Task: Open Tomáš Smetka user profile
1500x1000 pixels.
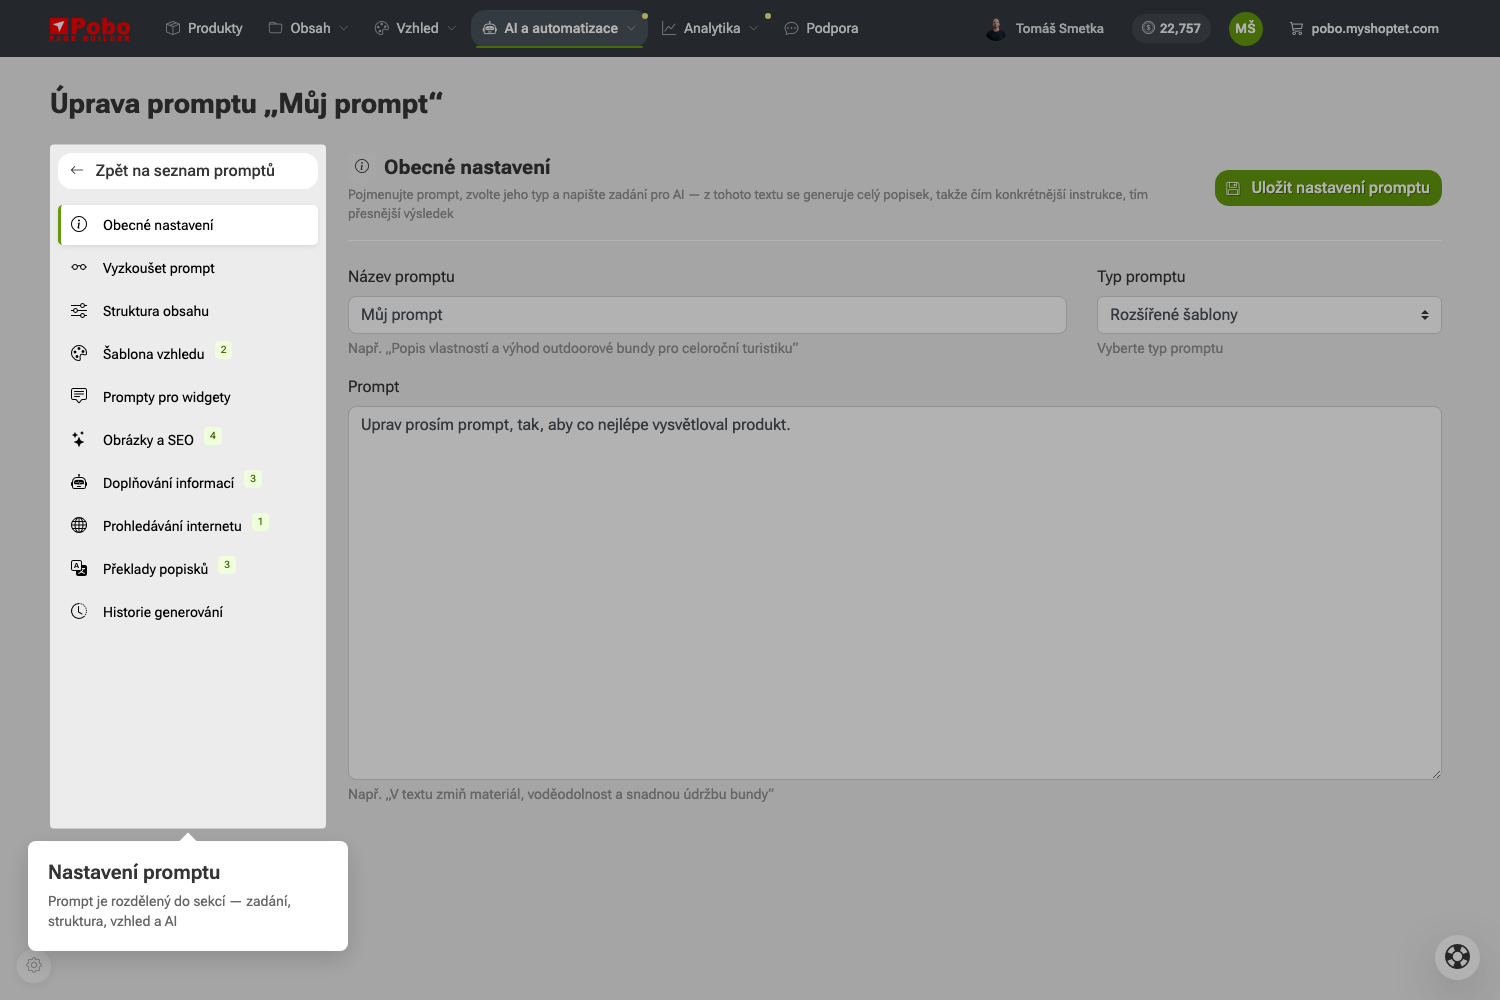Action: pyautogui.click(x=1045, y=28)
